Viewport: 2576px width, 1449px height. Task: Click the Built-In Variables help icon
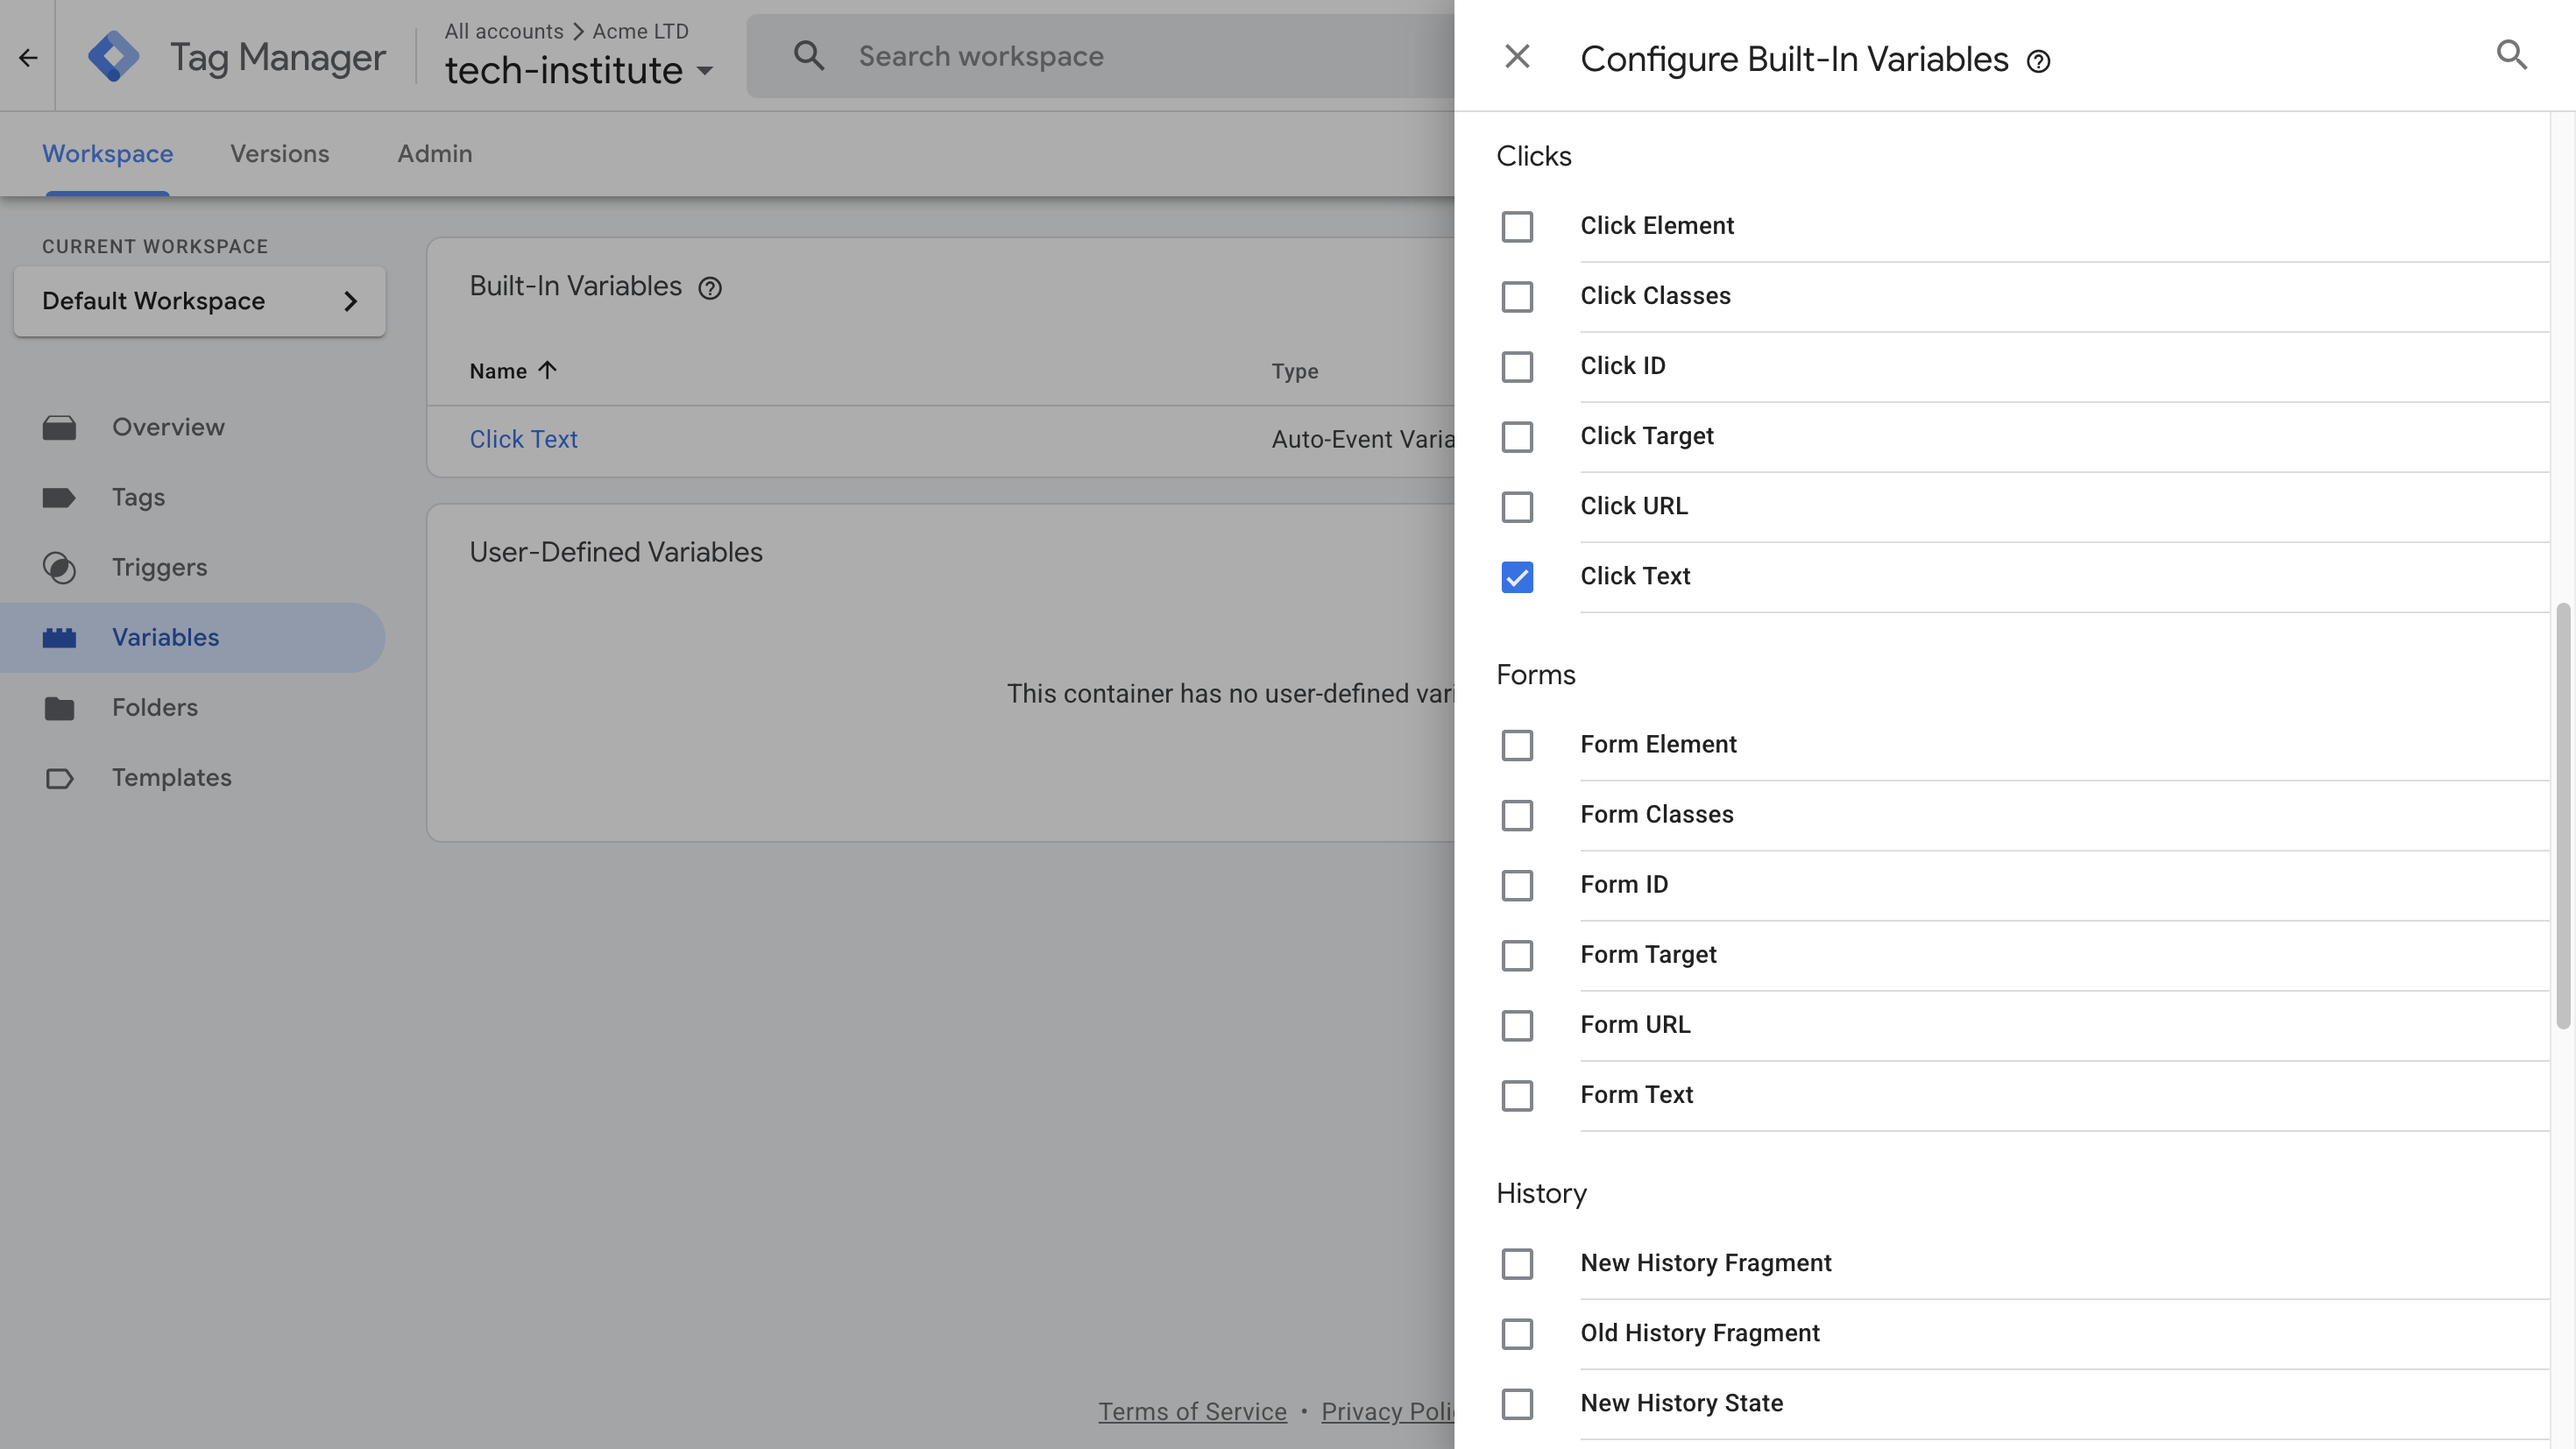tap(710, 288)
